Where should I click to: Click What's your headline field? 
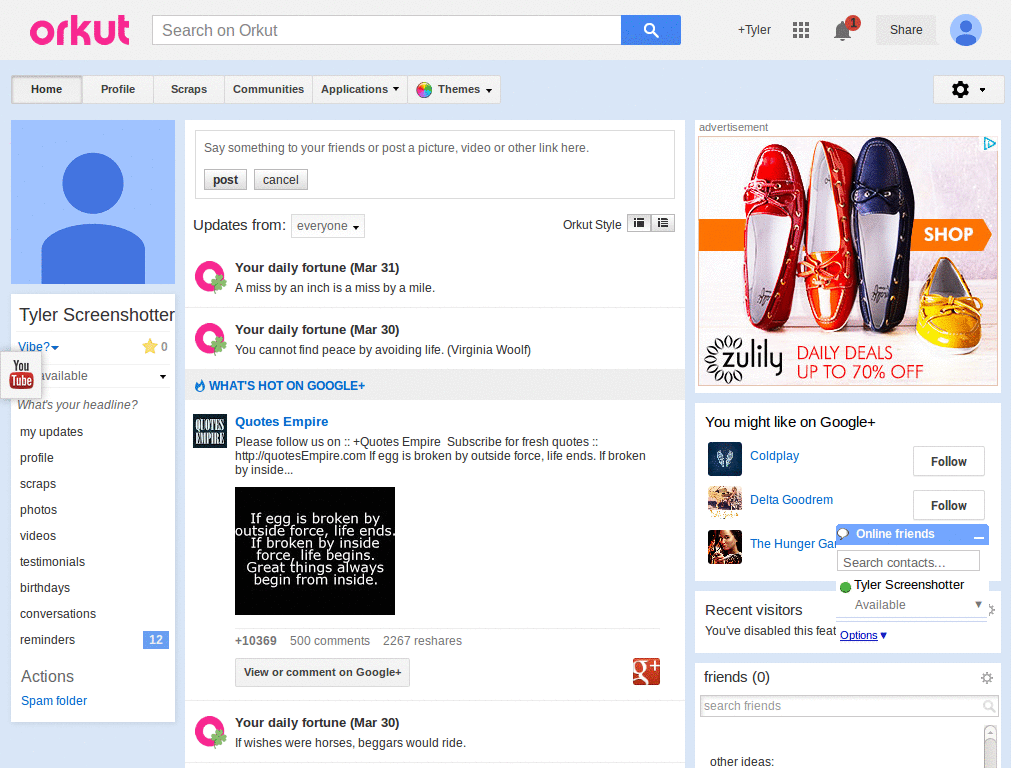pyautogui.click(x=78, y=405)
